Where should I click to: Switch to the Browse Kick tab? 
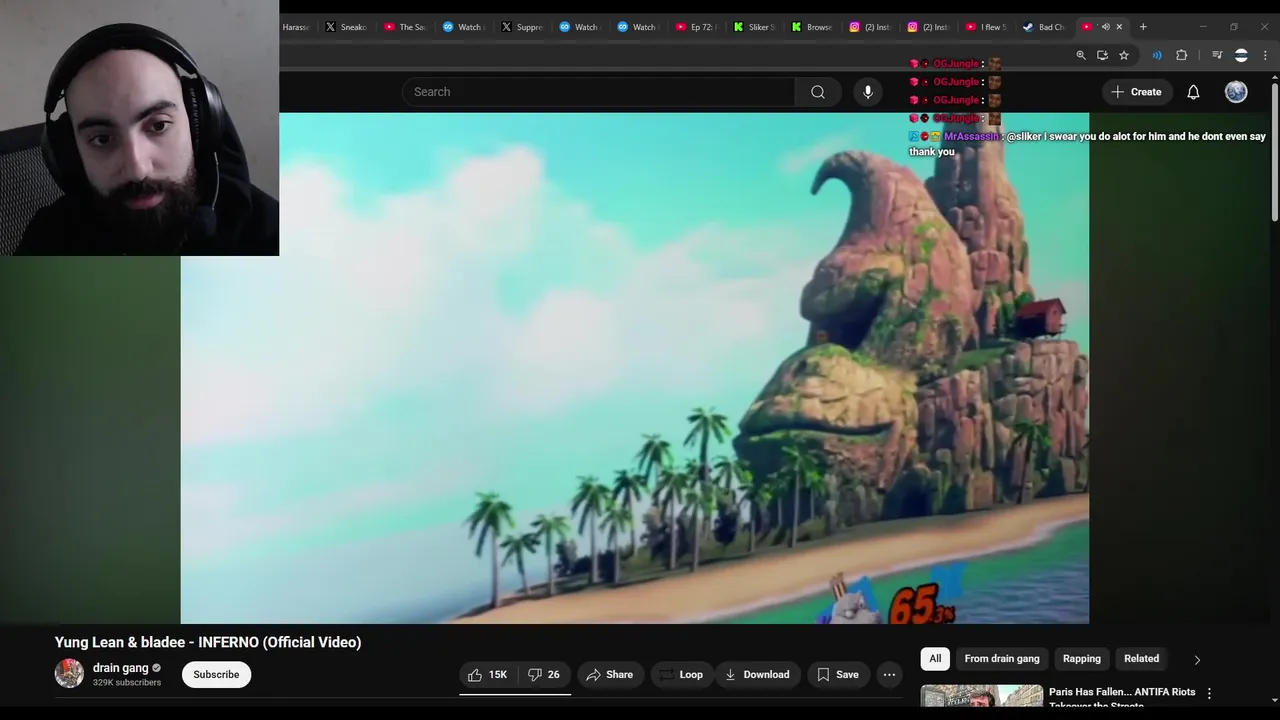tap(812, 27)
